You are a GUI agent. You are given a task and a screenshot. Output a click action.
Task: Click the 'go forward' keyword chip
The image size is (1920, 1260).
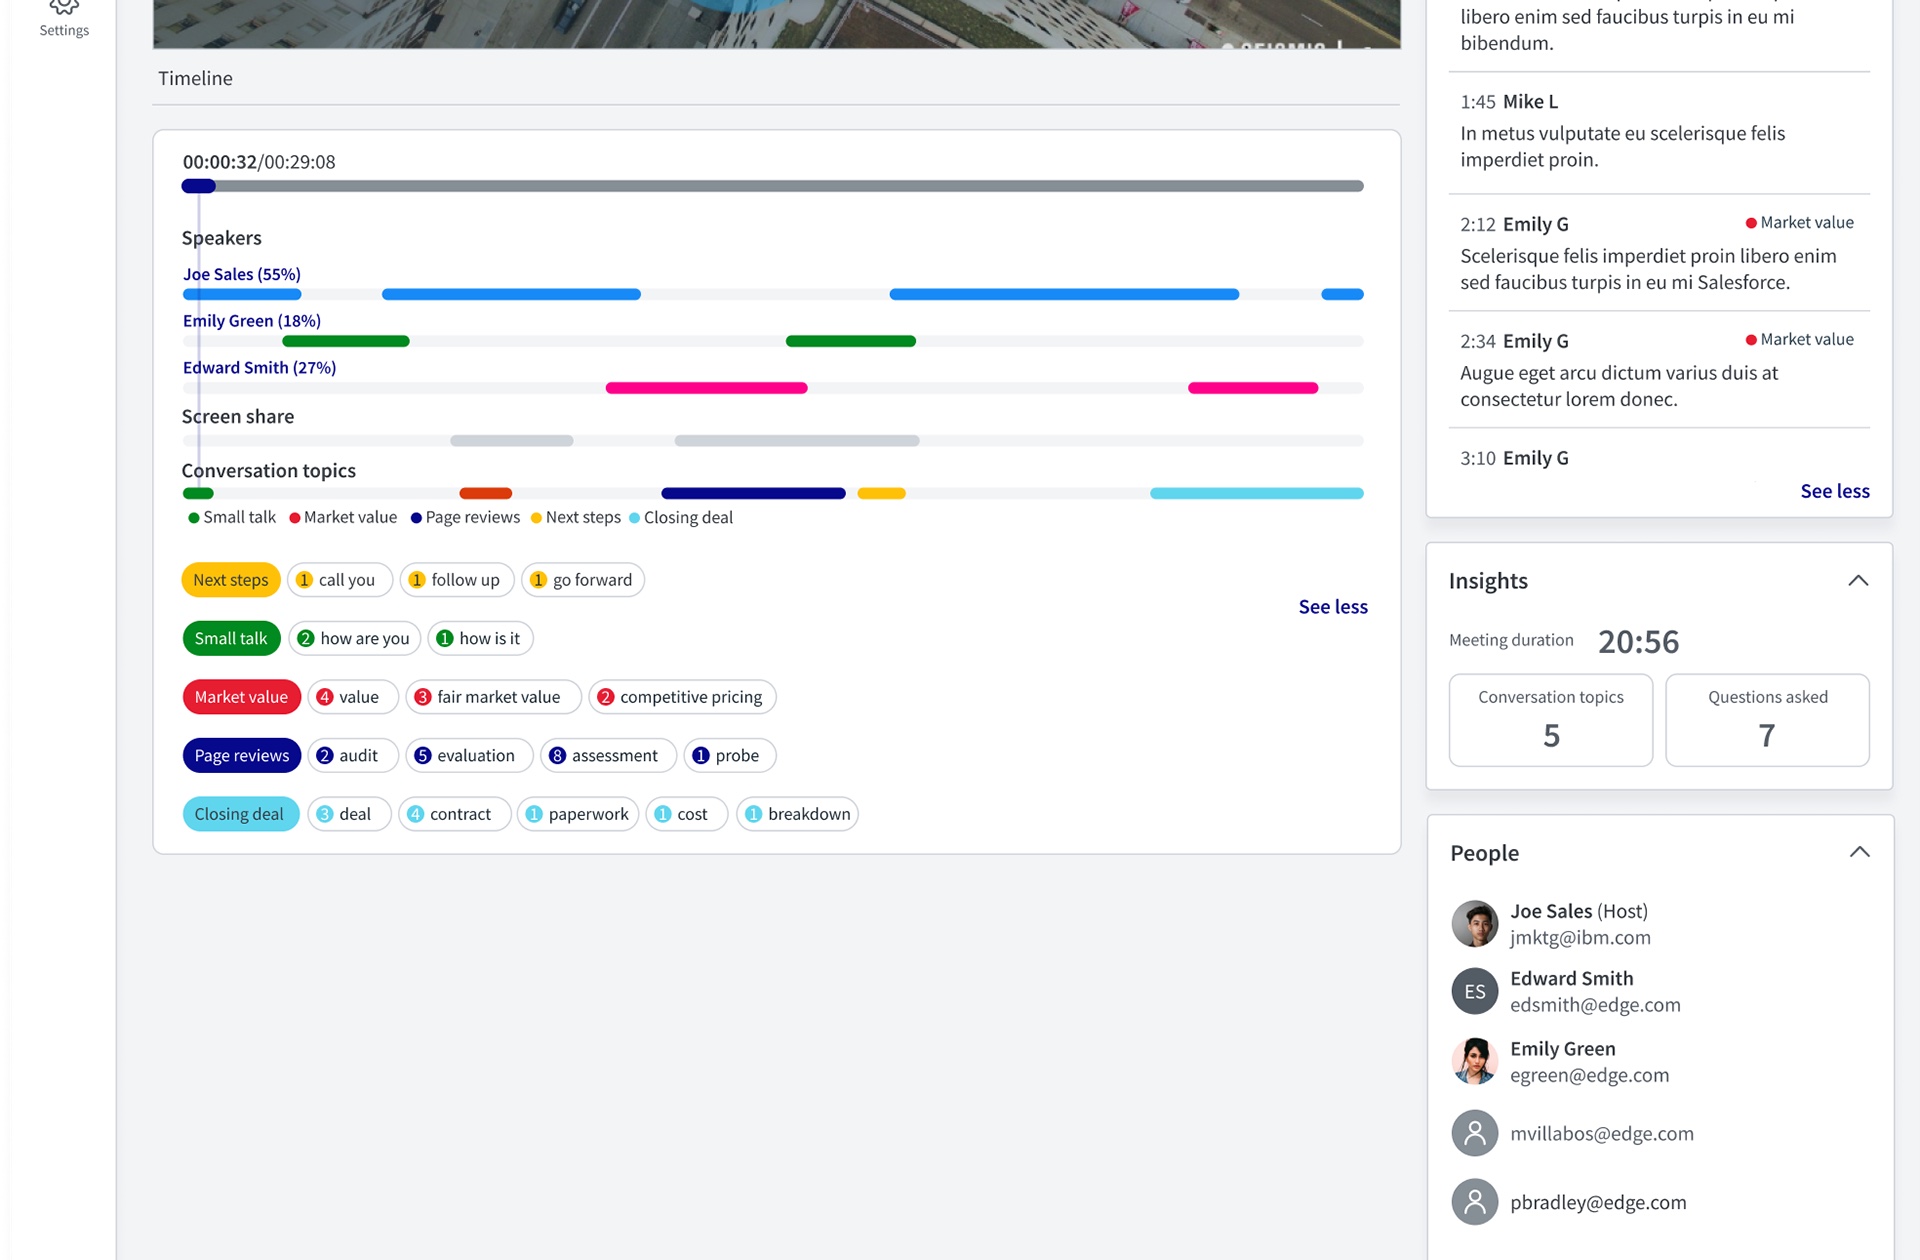coord(583,580)
